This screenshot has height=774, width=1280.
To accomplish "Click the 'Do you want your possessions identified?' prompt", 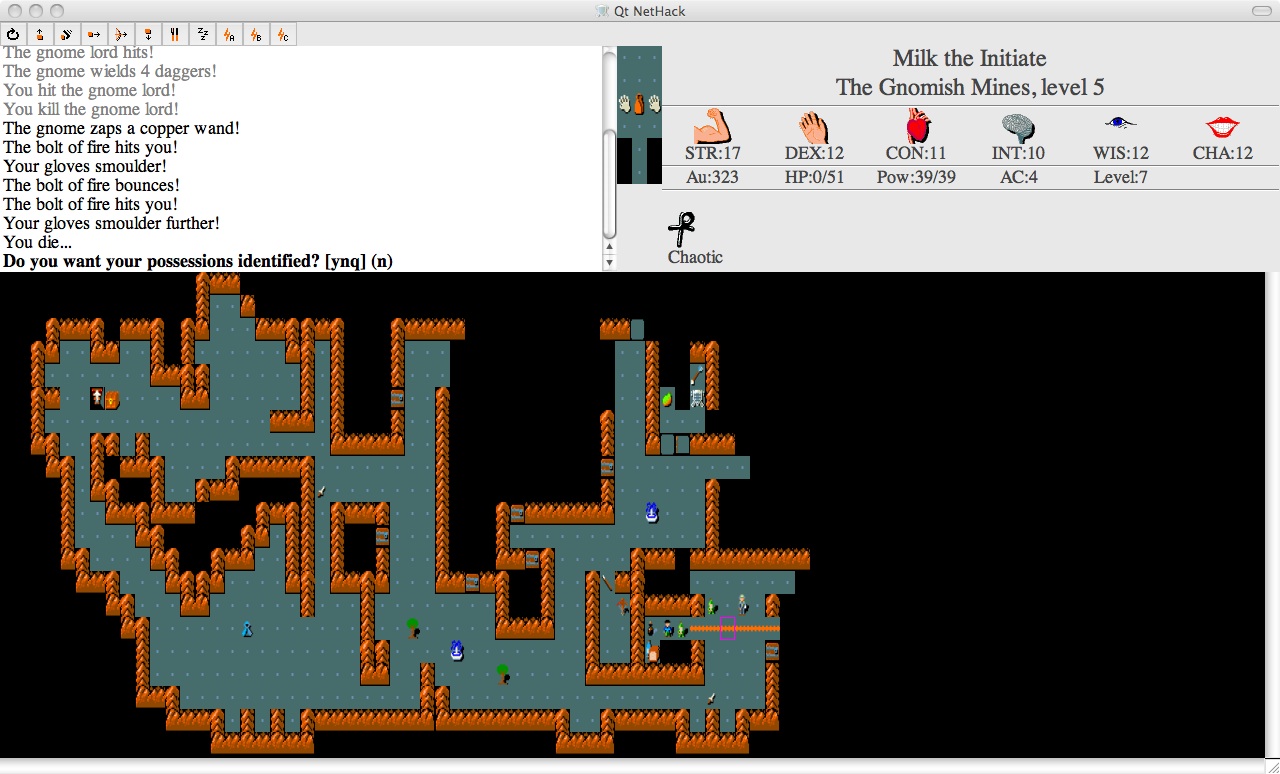I will coord(198,261).
